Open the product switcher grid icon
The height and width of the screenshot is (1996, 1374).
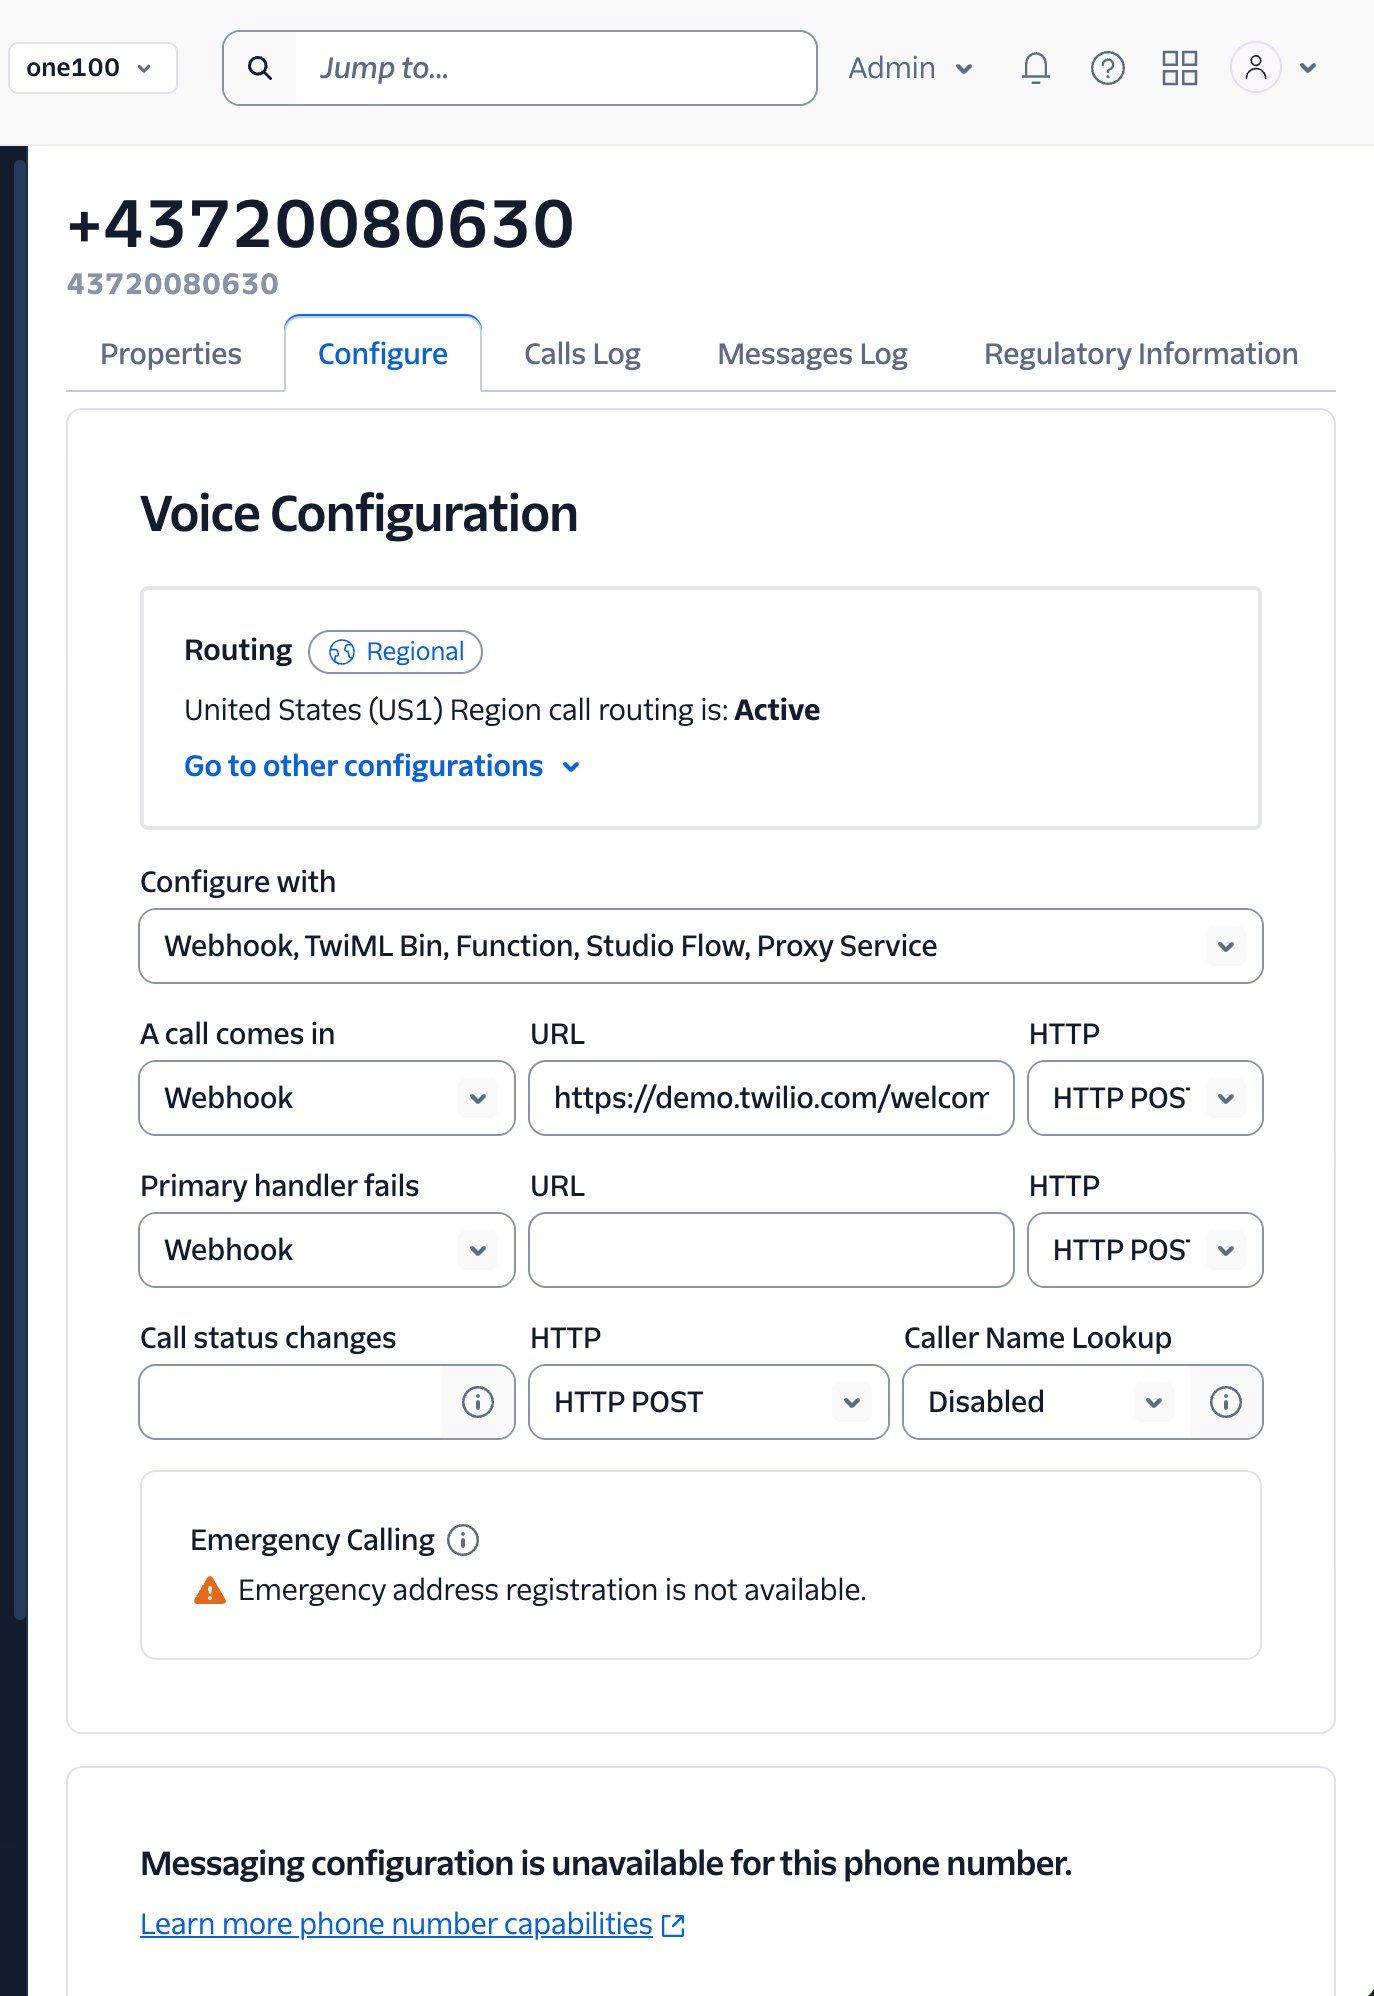[x=1180, y=67]
